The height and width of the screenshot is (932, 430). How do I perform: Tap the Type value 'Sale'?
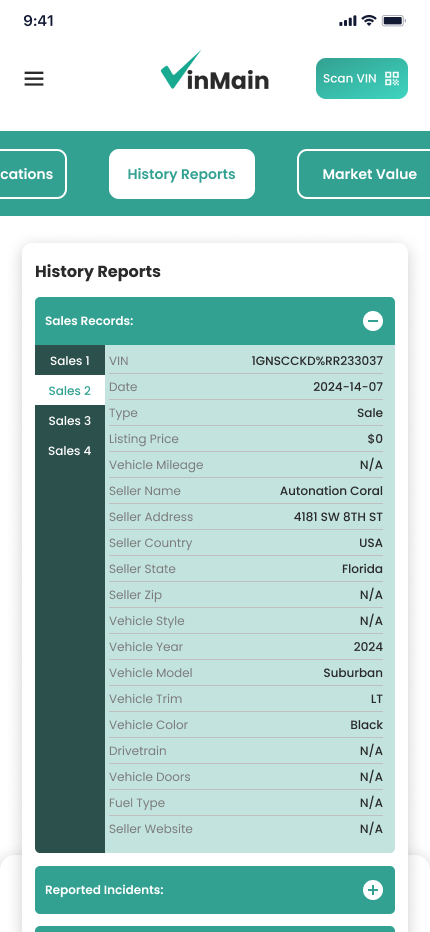(x=370, y=413)
